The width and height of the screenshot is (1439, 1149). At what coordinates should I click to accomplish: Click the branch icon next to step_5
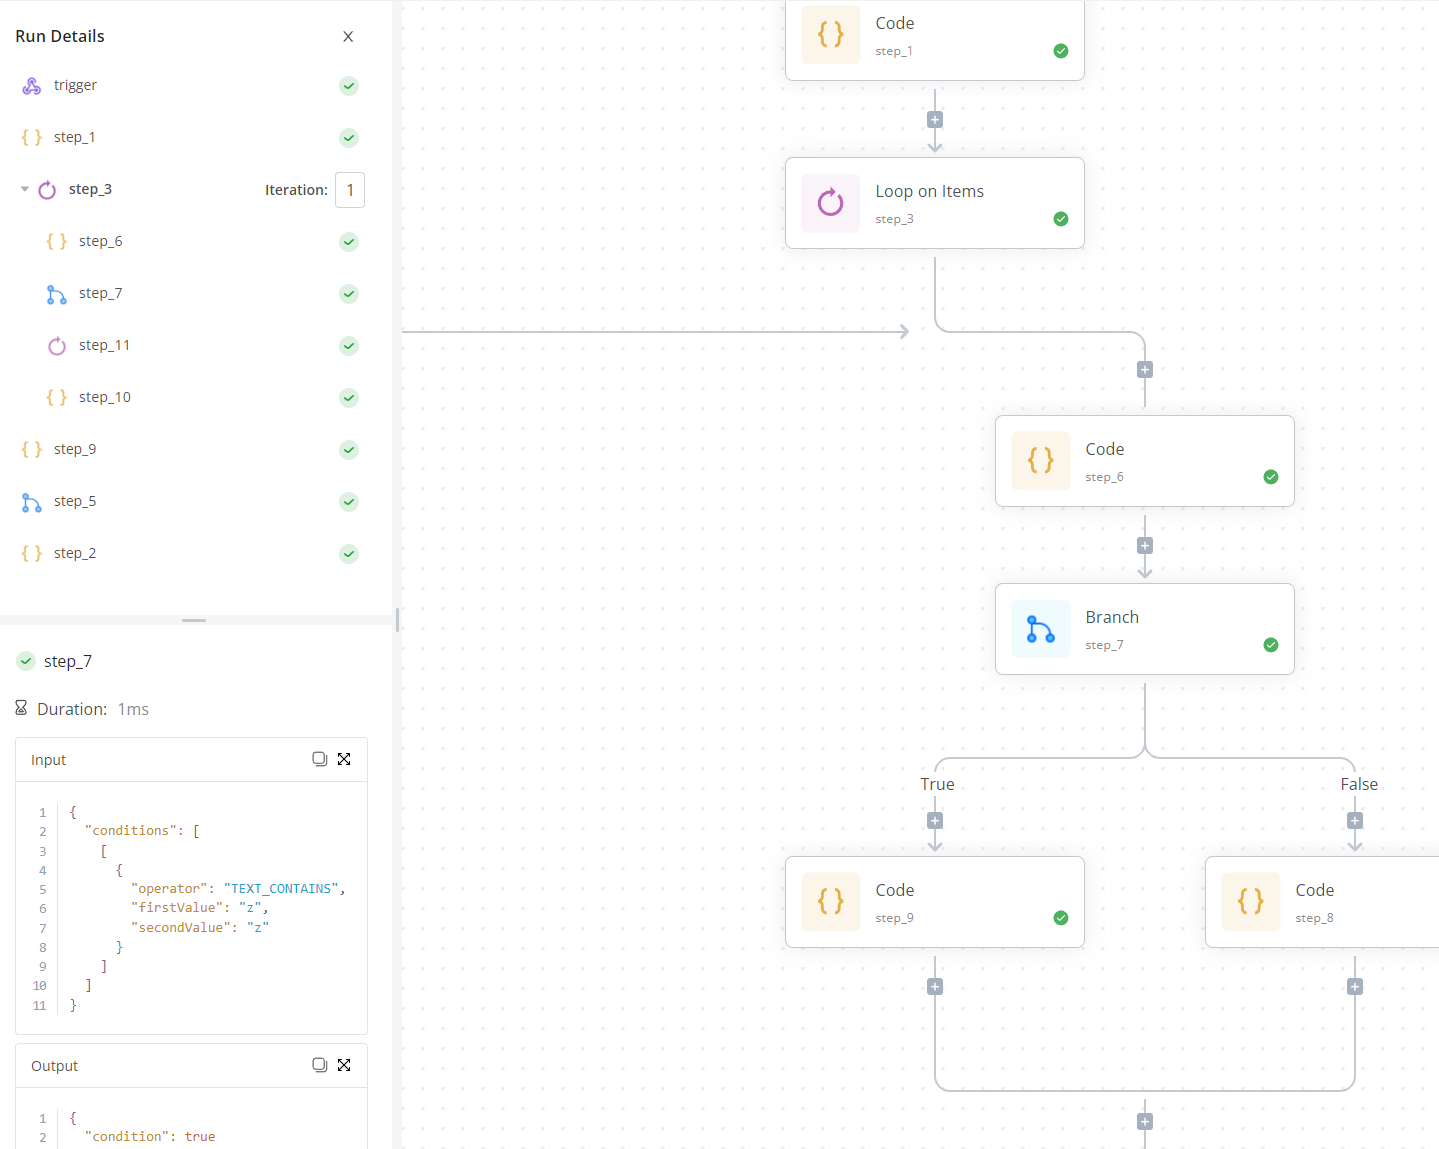click(x=31, y=501)
